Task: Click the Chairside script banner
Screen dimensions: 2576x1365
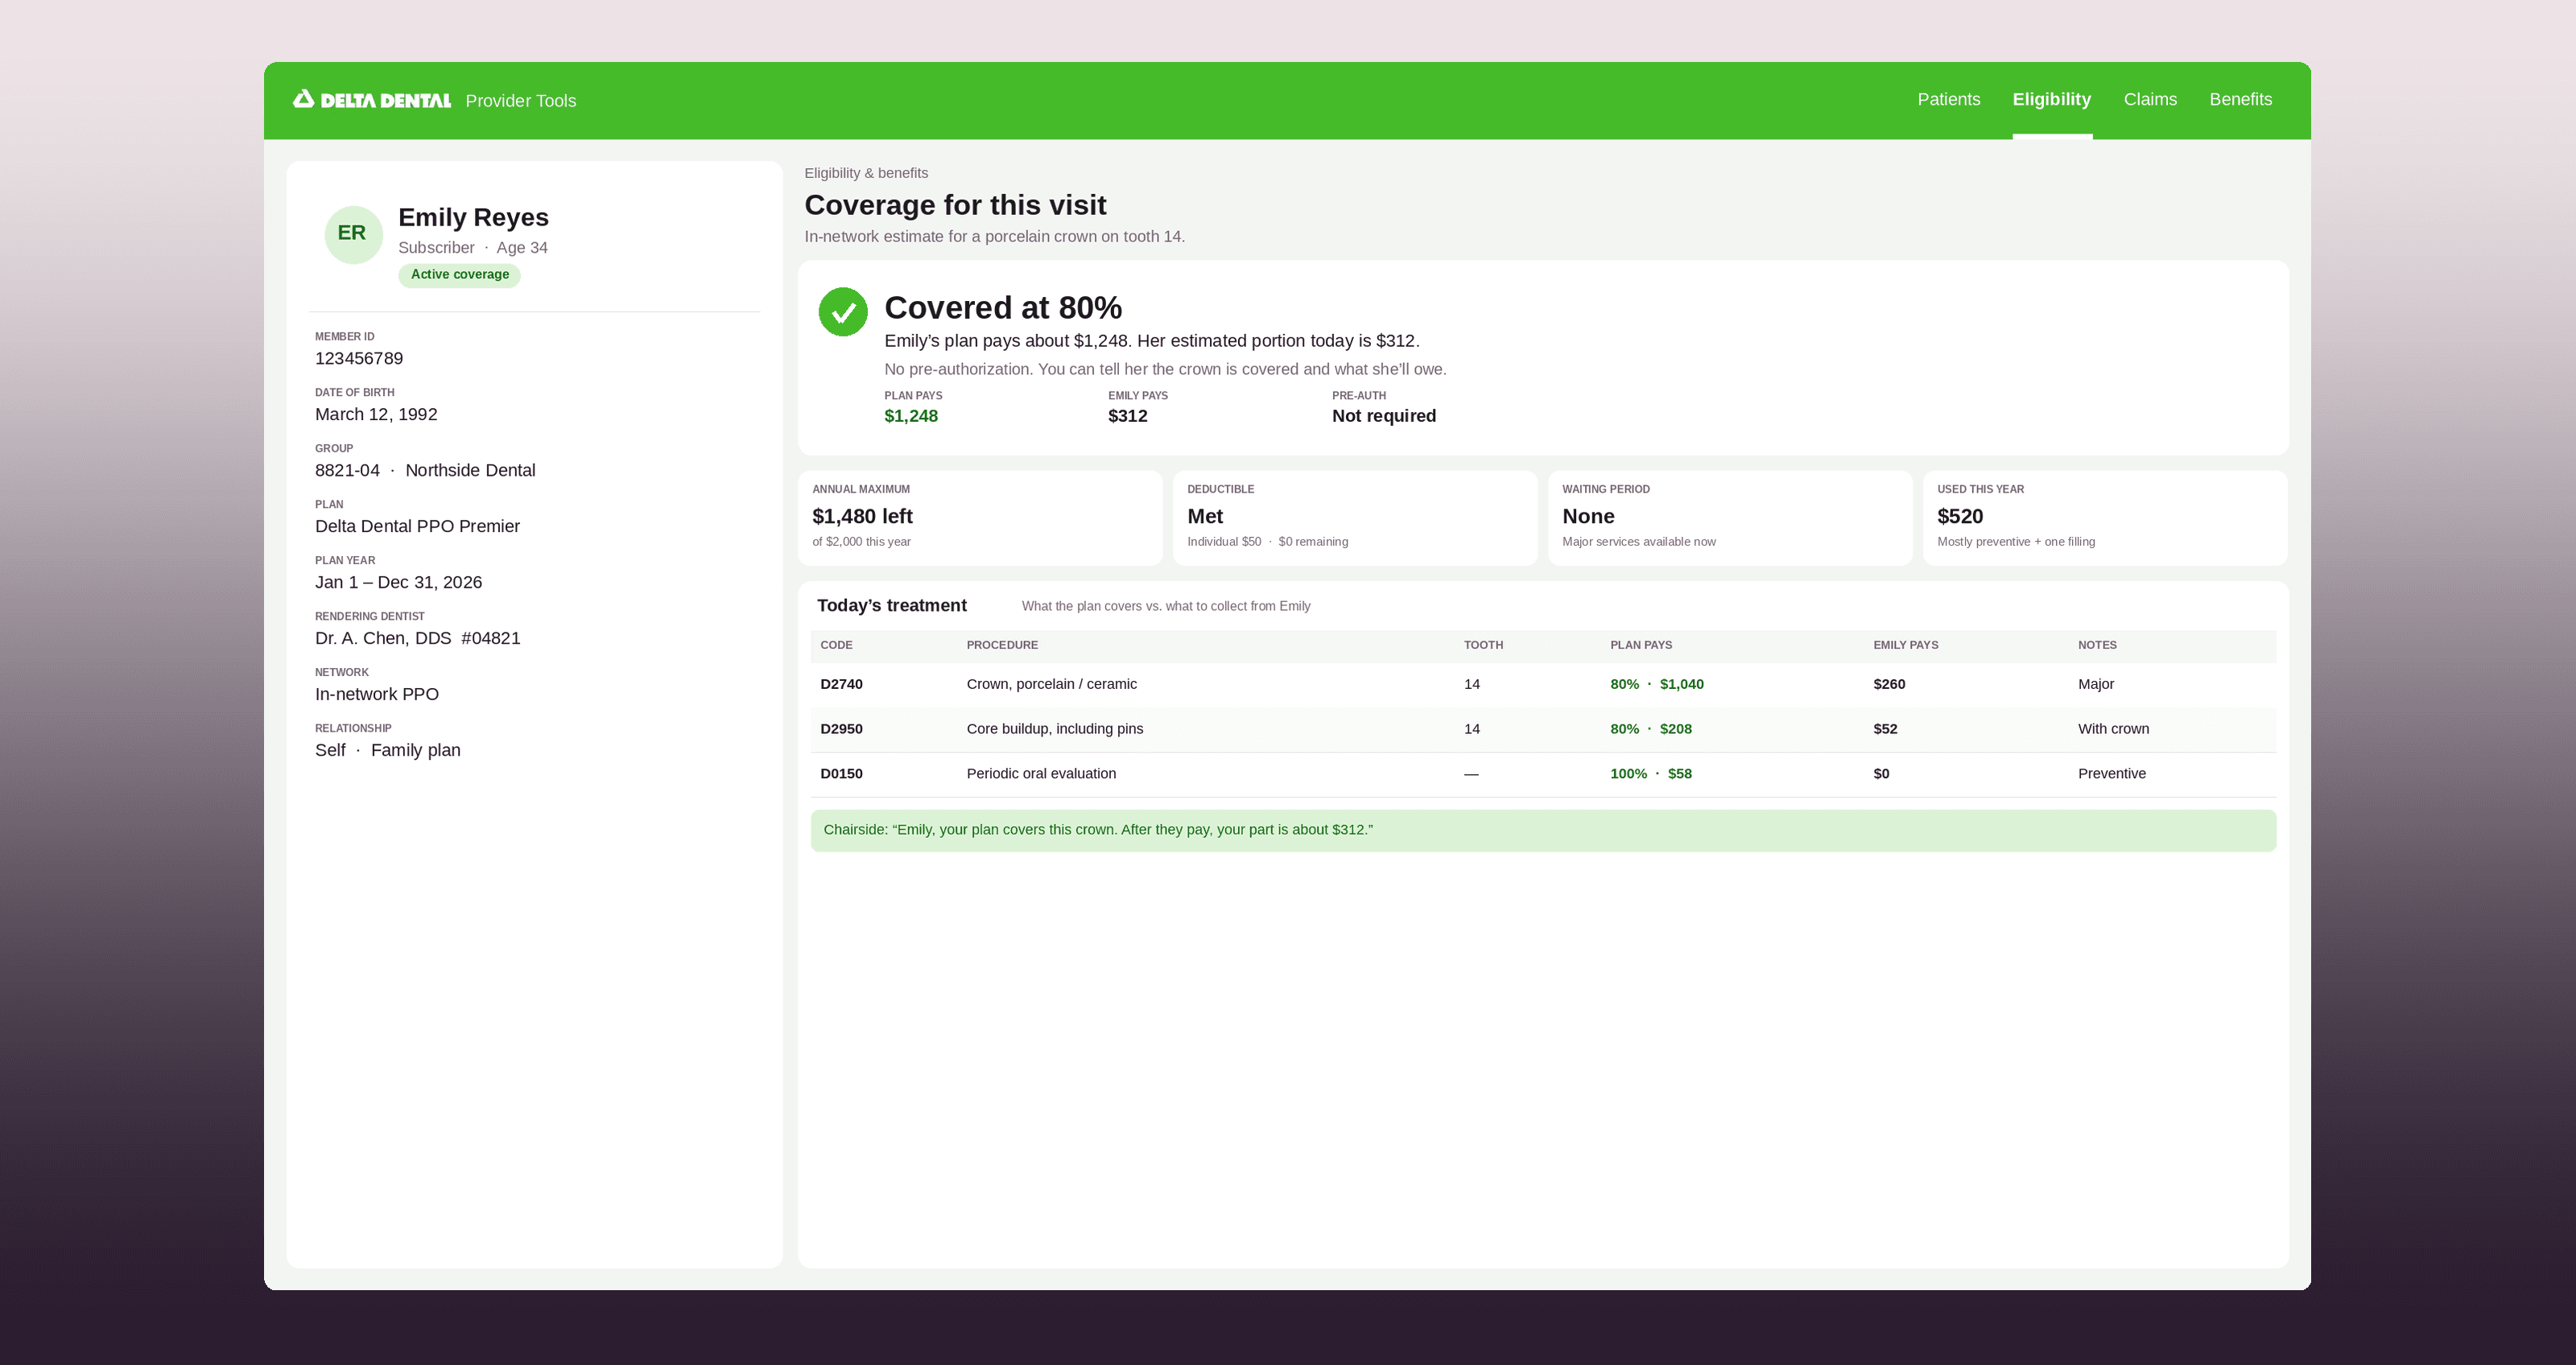Action: point(1543,831)
